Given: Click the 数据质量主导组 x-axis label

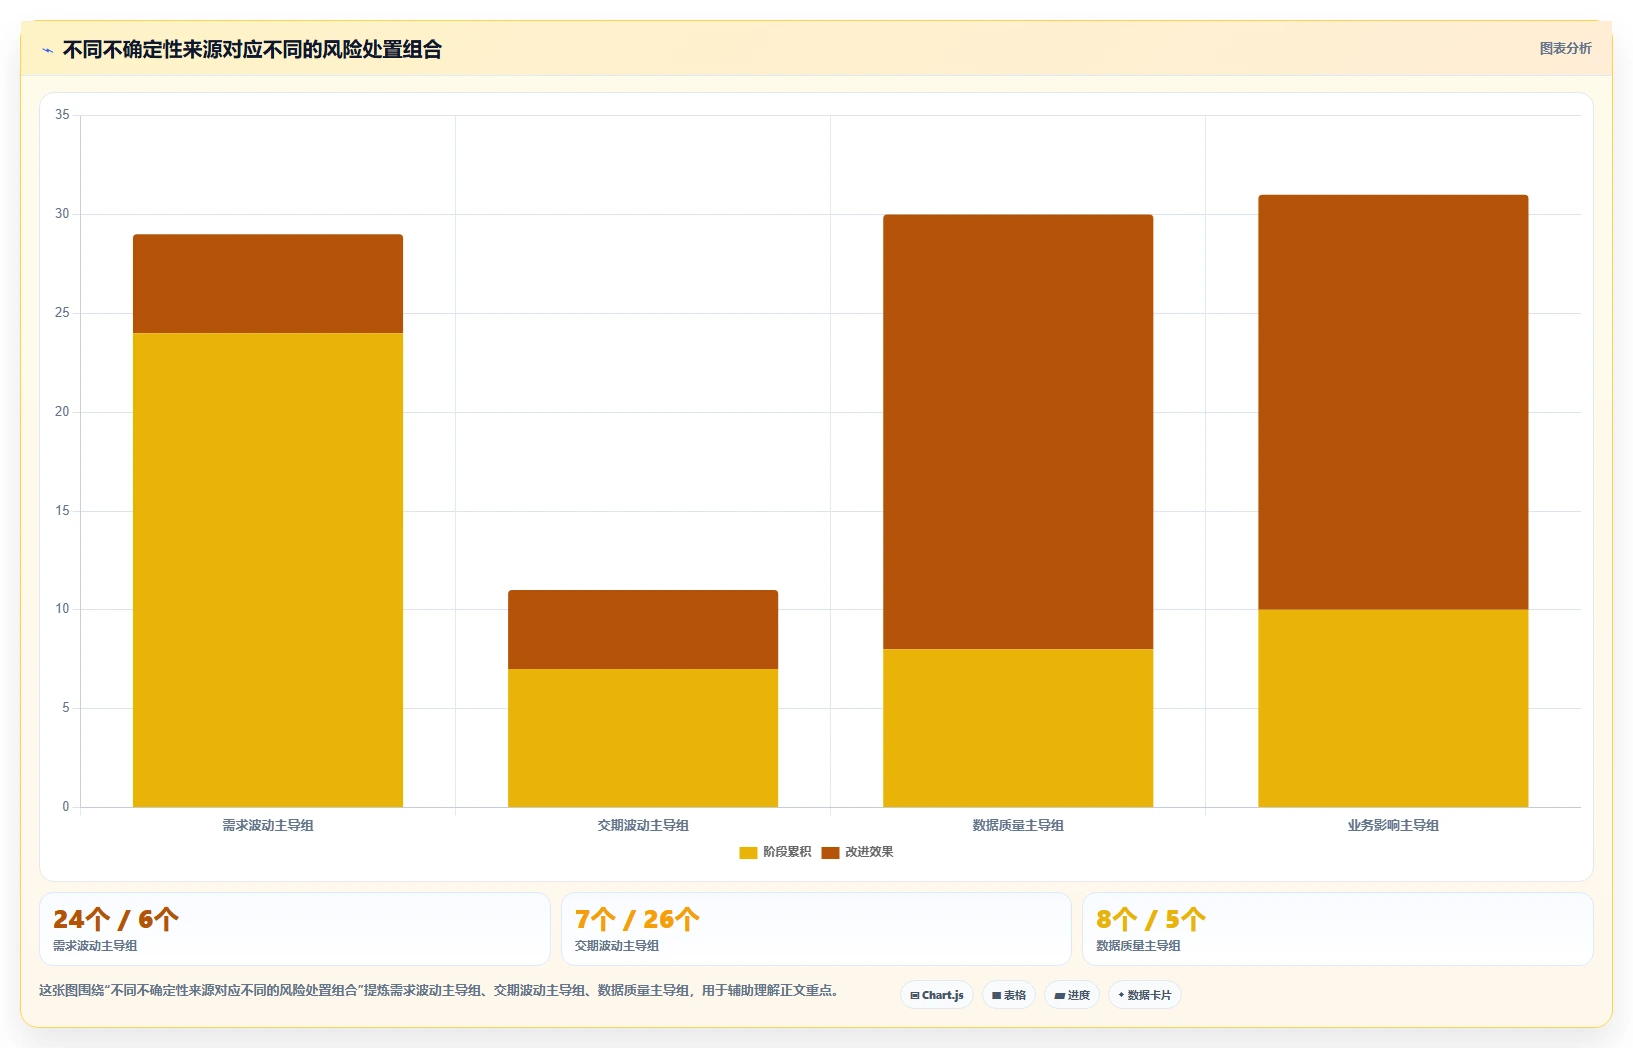Looking at the screenshot, I should [x=1018, y=825].
